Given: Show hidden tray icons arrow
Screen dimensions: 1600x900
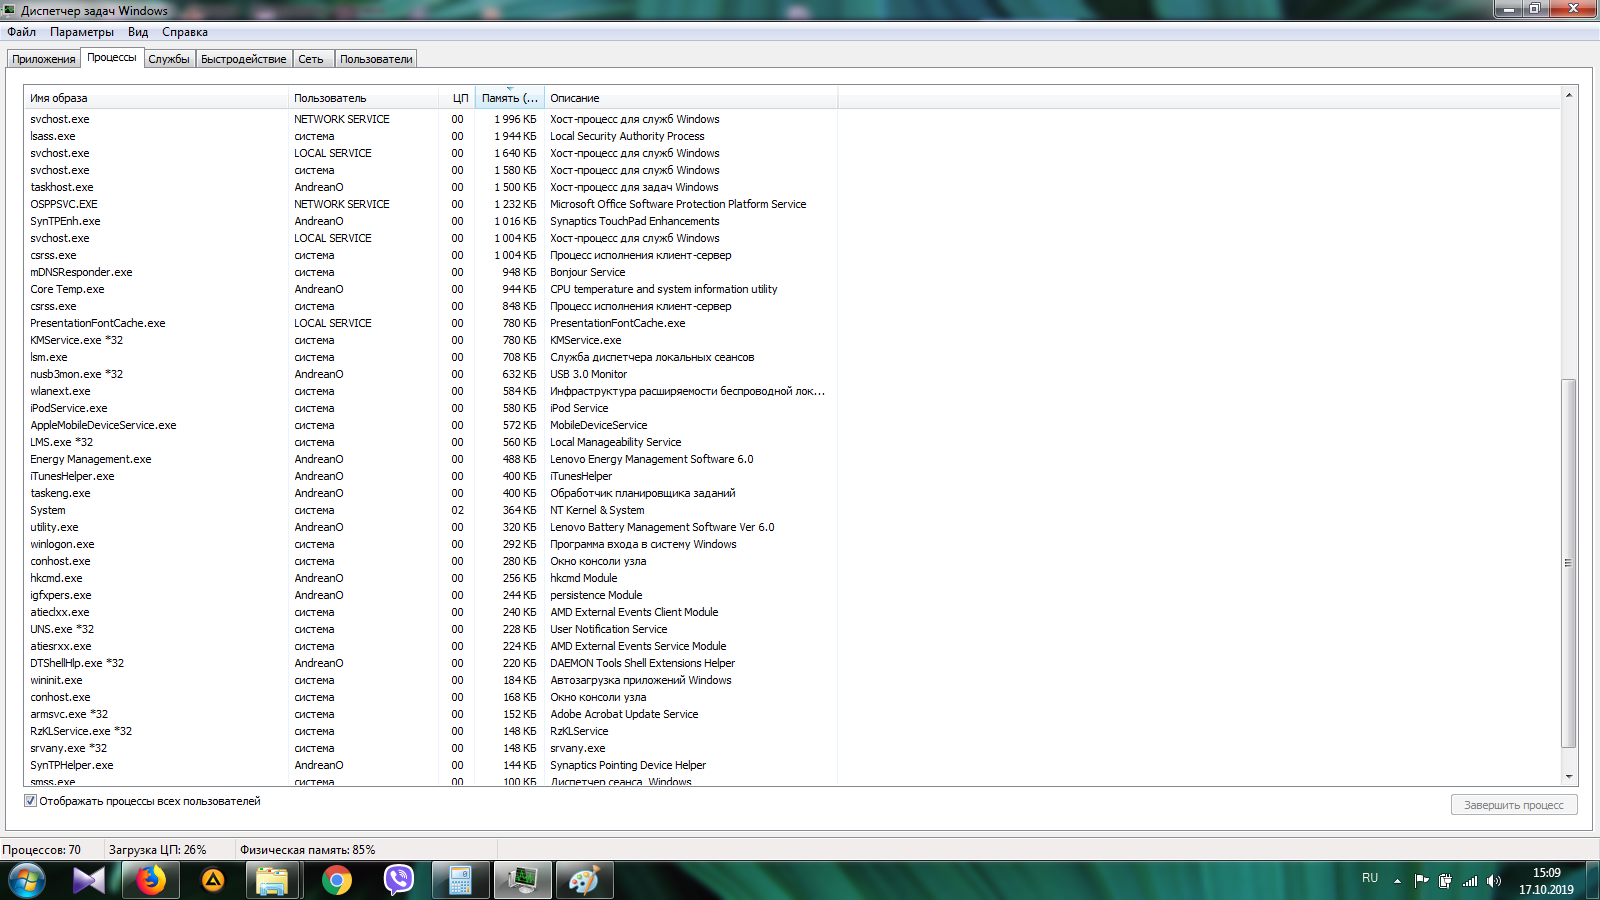Looking at the screenshot, I should (x=1397, y=881).
